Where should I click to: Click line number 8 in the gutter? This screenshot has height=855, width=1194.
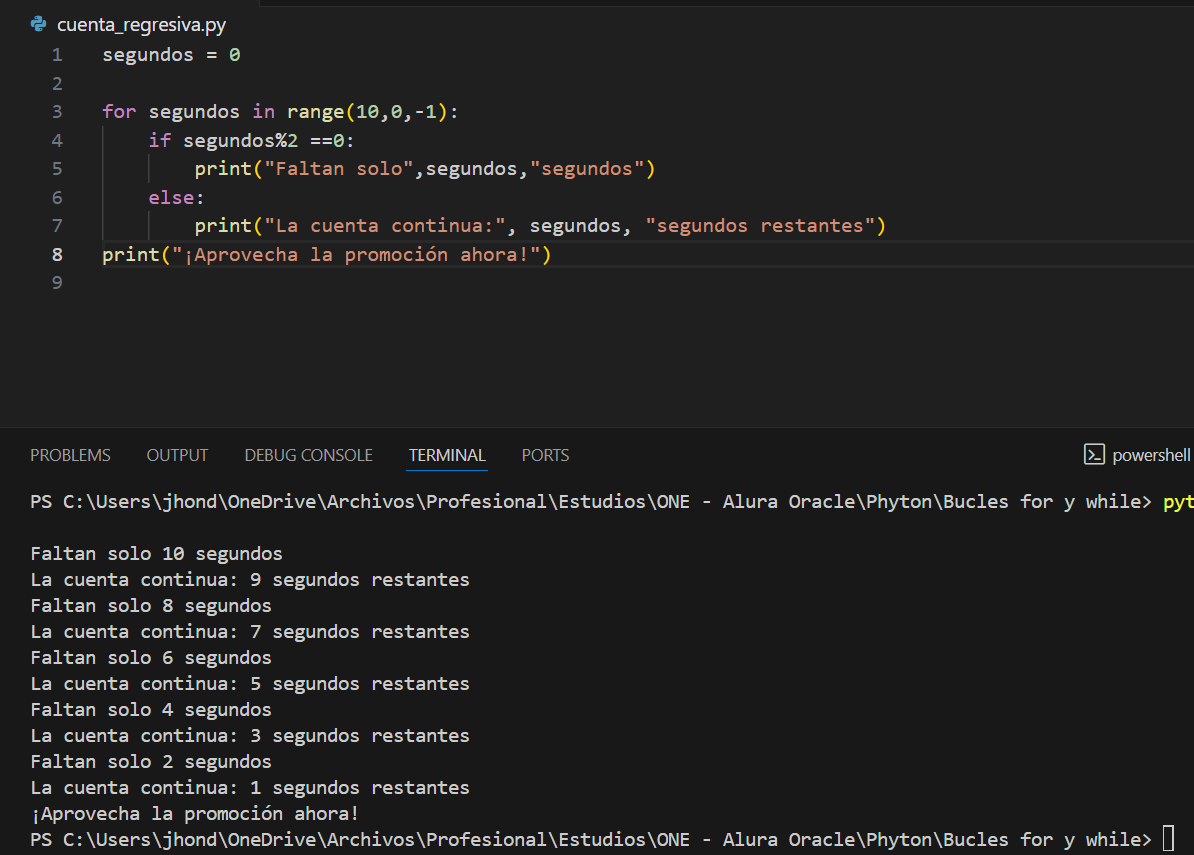pos(56,255)
